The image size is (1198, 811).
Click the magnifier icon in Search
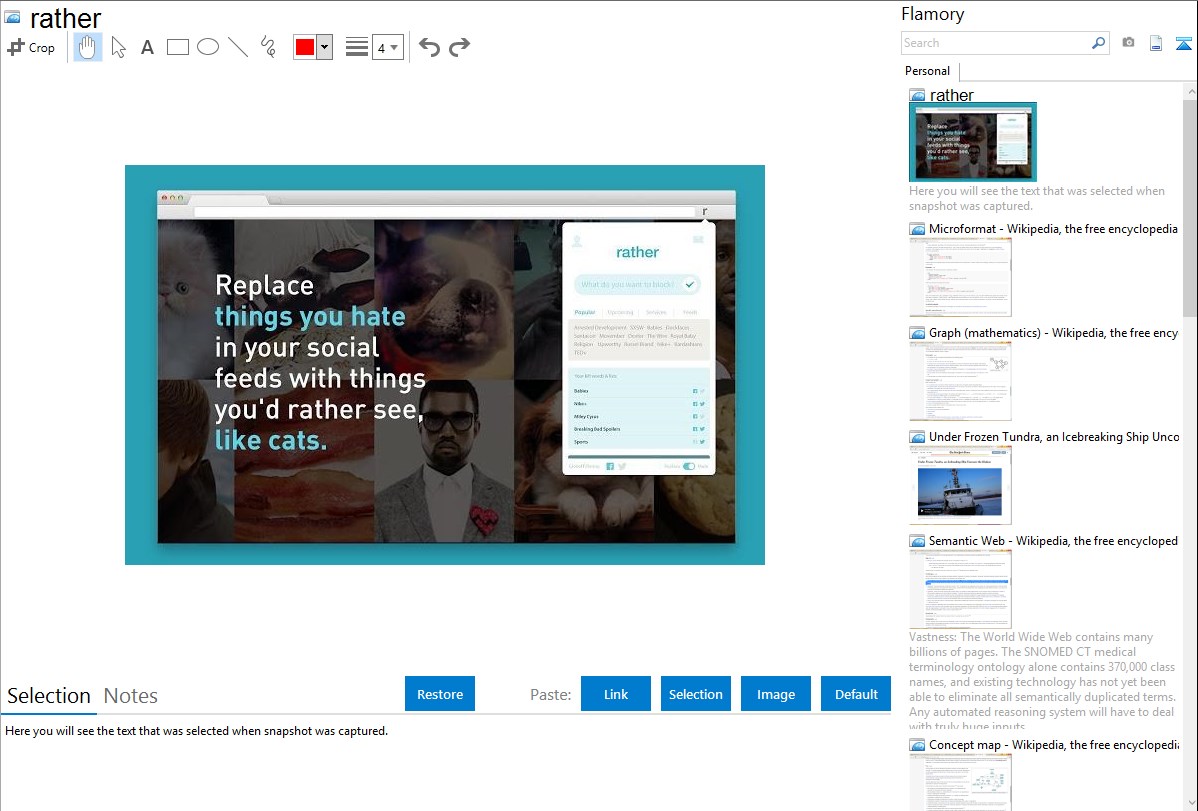click(1098, 43)
